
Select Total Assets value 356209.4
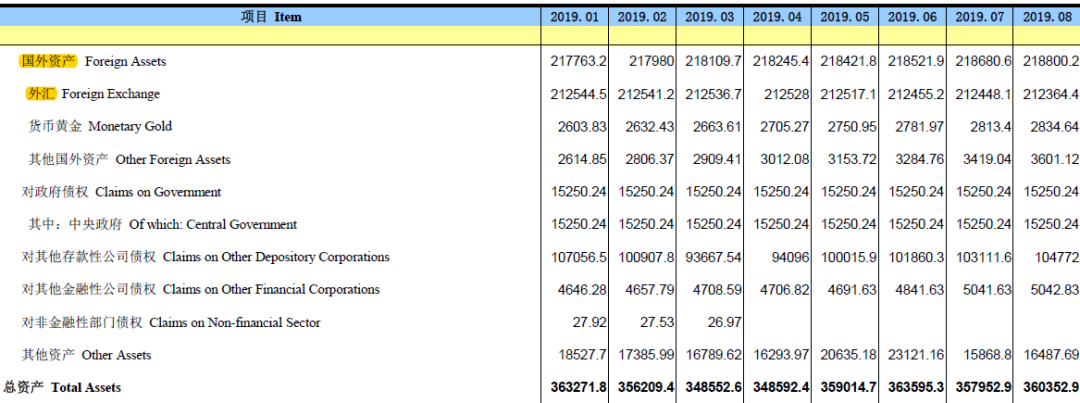coord(646,388)
